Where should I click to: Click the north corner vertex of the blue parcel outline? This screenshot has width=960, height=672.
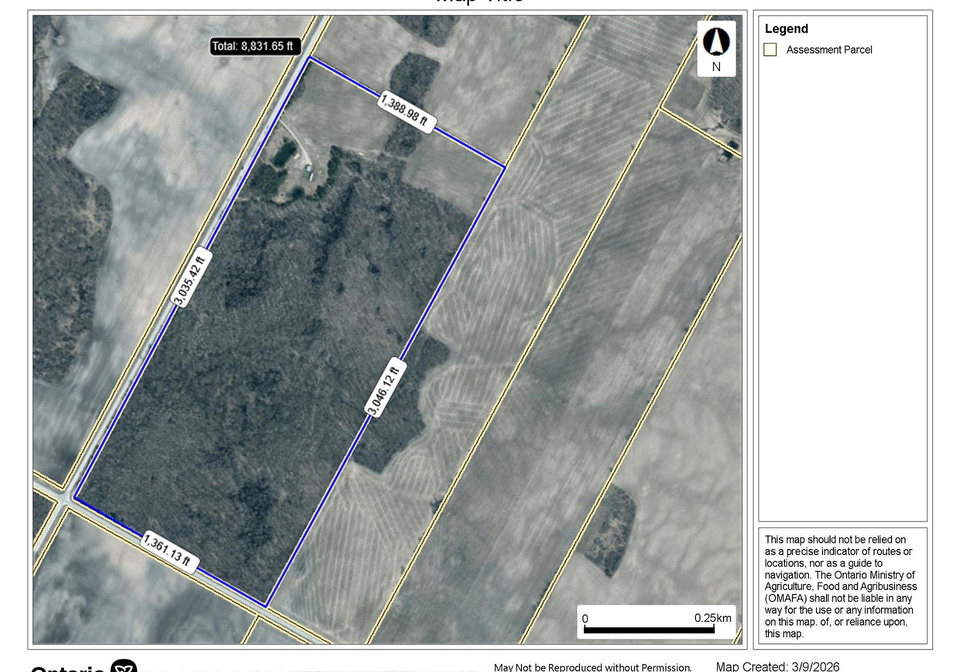tap(310, 58)
